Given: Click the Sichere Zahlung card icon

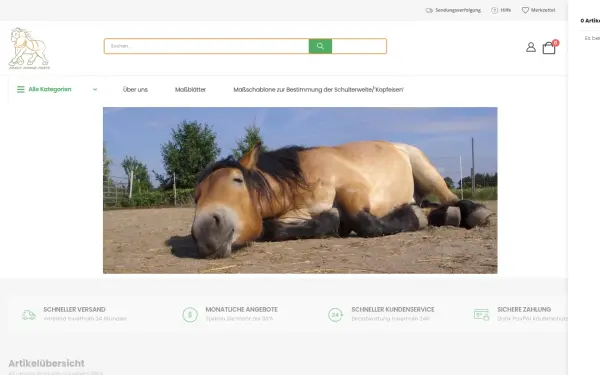Looking at the screenshot, I should click(481, 315).
